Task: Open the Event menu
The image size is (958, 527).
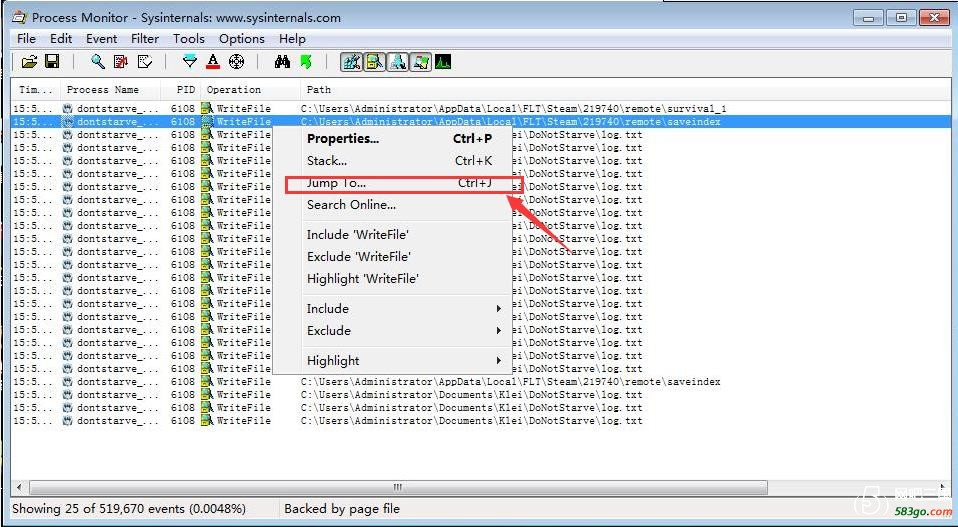Action: click(101, 38)
